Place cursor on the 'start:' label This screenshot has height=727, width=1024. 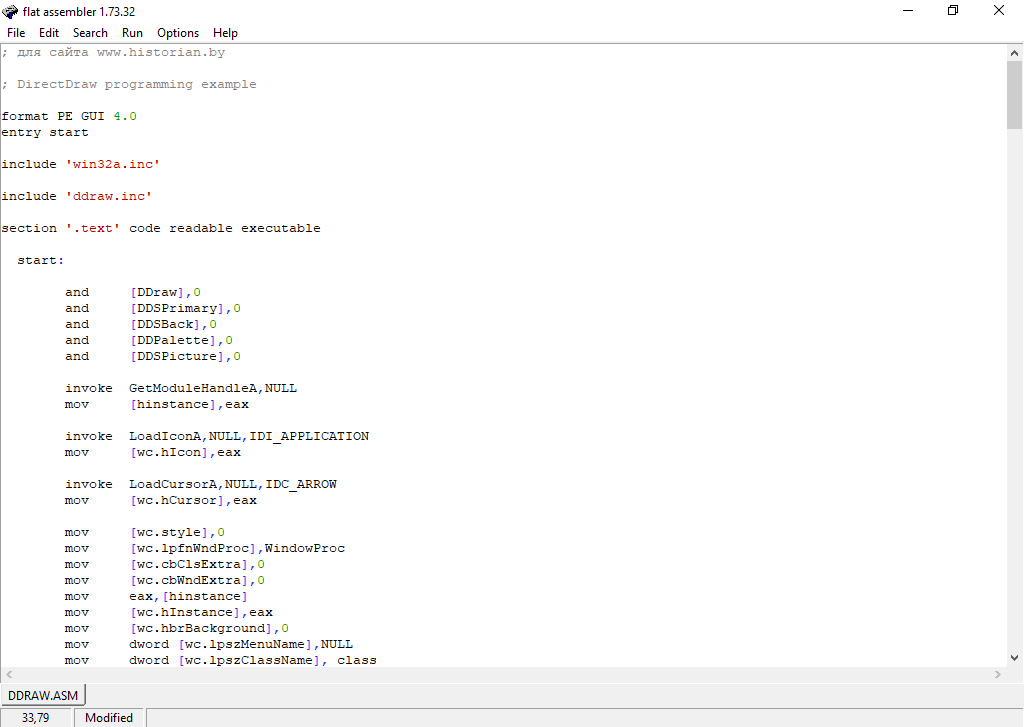(x=40, y=260)
